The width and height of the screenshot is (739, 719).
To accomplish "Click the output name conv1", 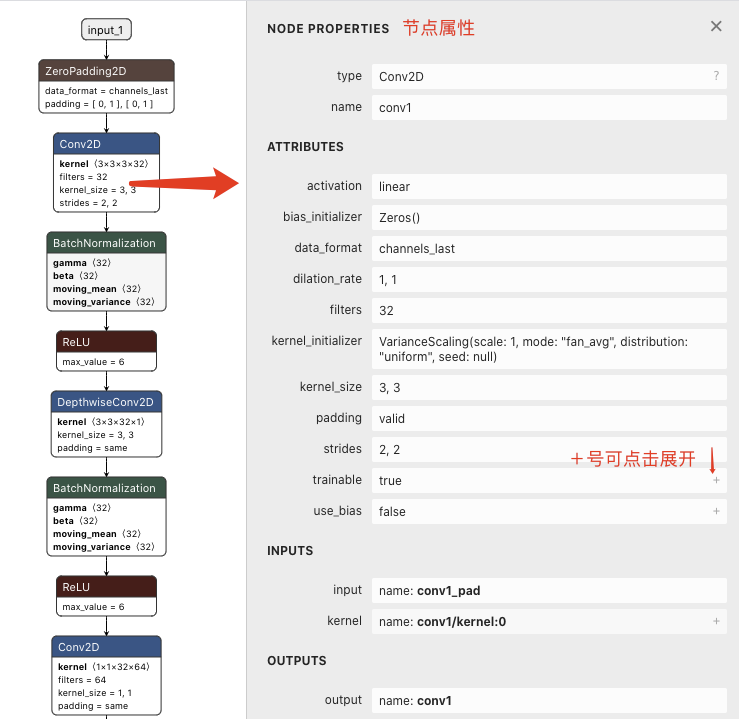I will tap(549, 701).
